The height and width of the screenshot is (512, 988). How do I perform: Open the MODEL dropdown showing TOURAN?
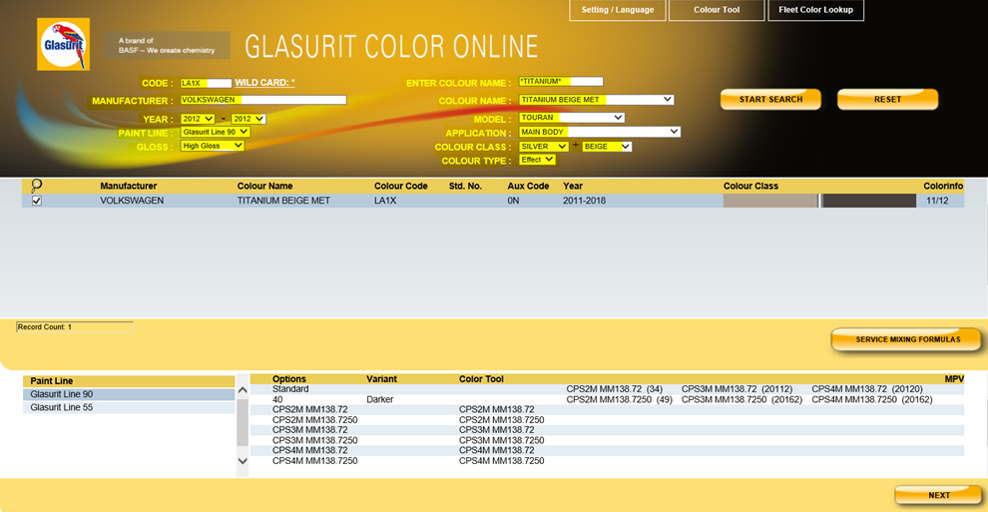572,118
